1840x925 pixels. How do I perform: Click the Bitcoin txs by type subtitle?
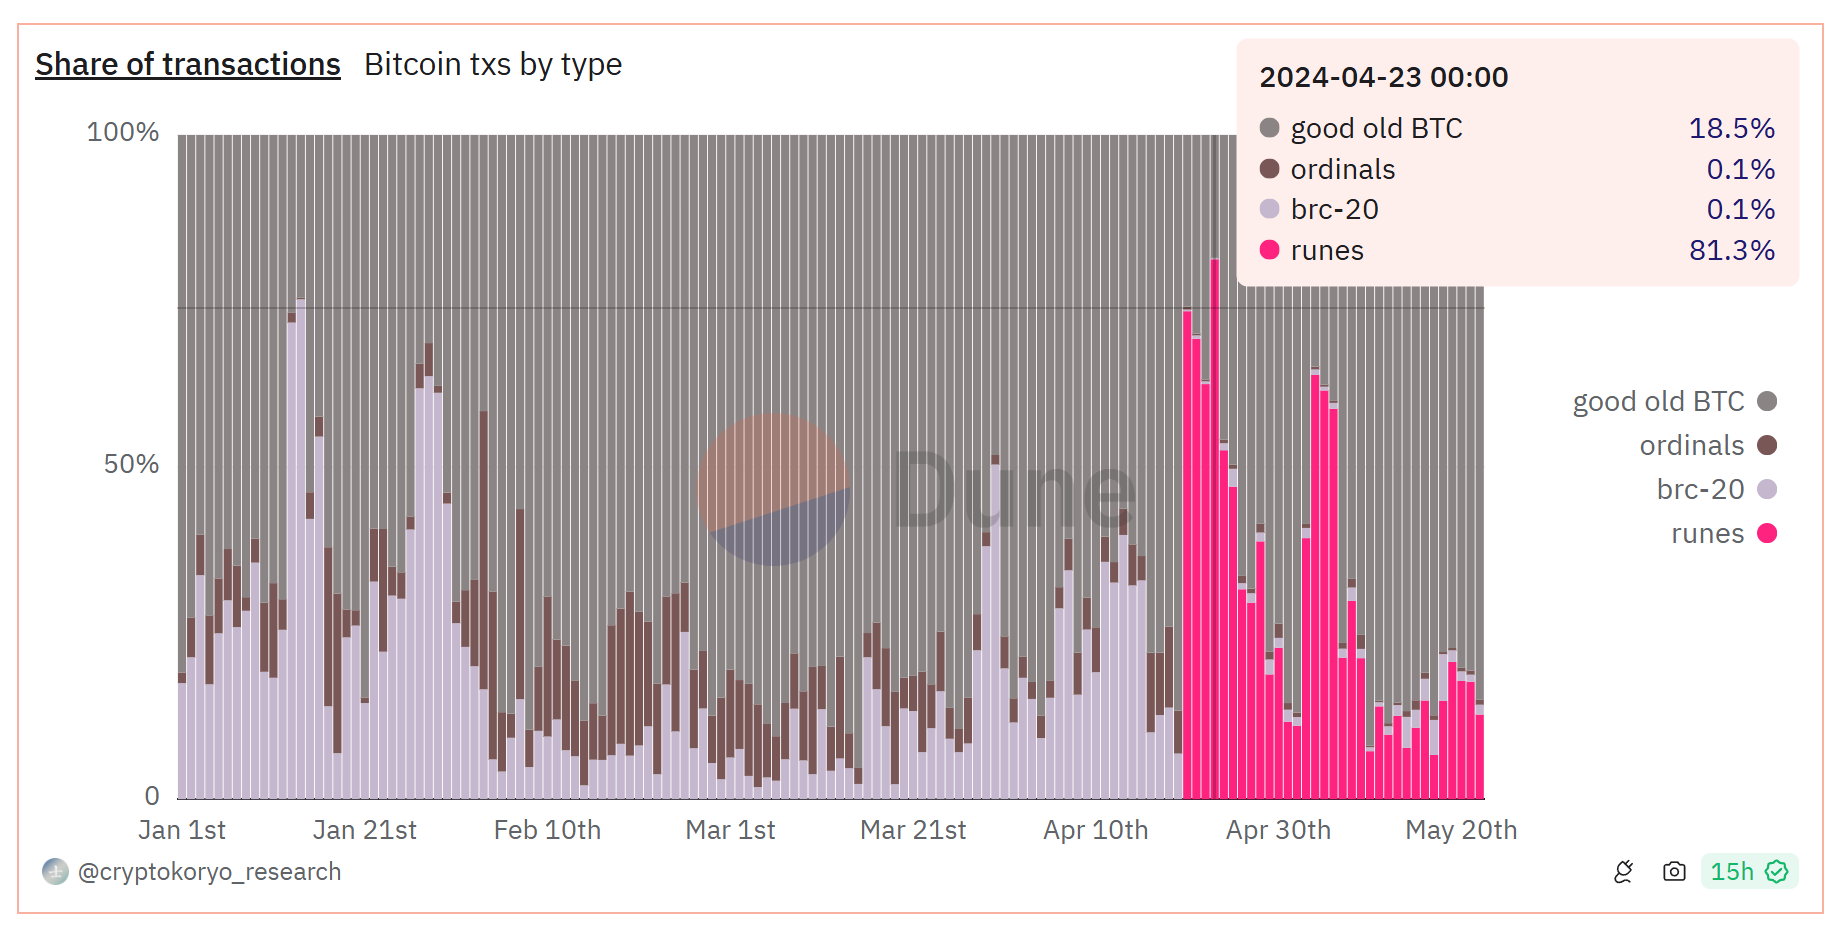[493, 65]
